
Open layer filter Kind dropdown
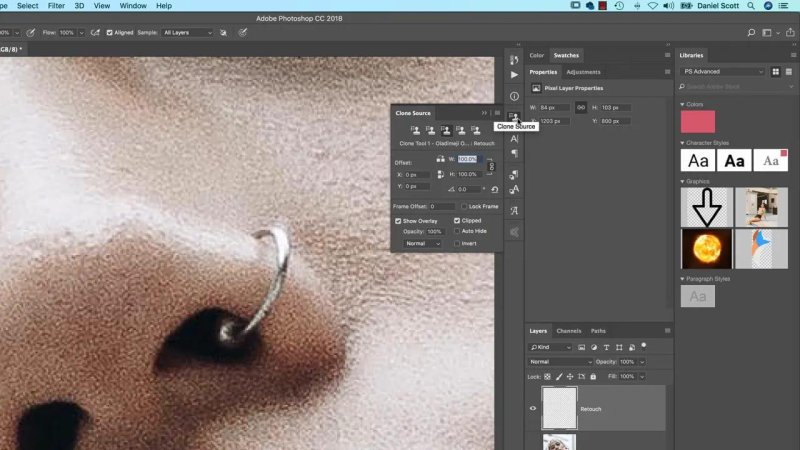pos(551,347)
